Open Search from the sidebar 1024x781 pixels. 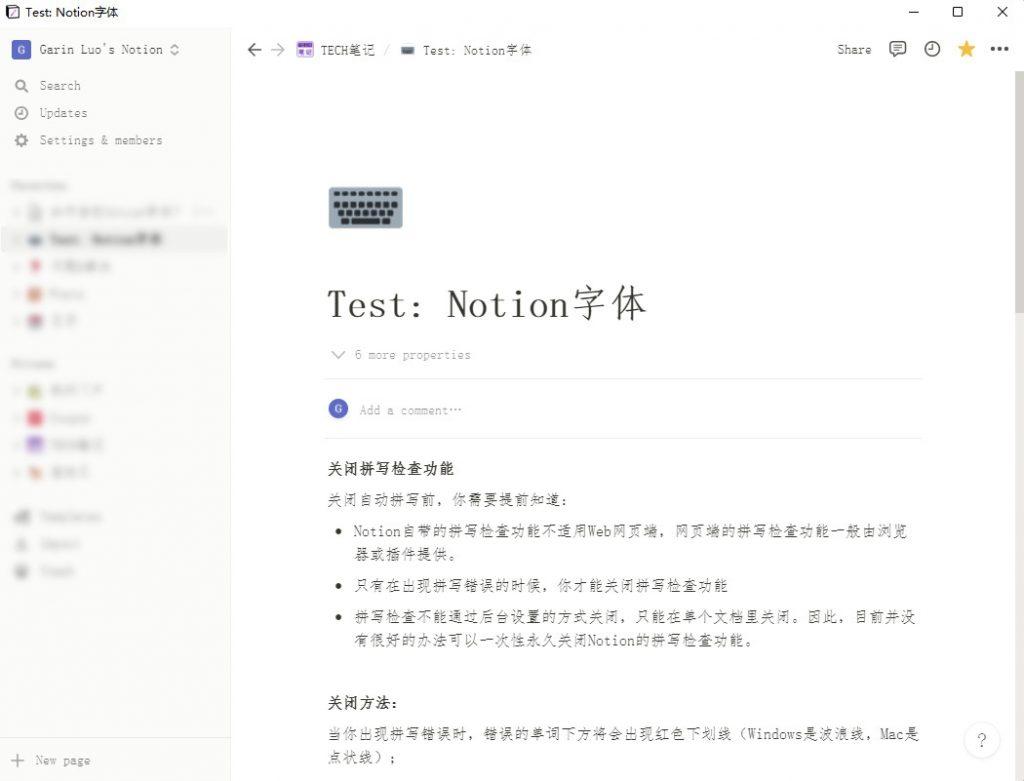(60, 85)
